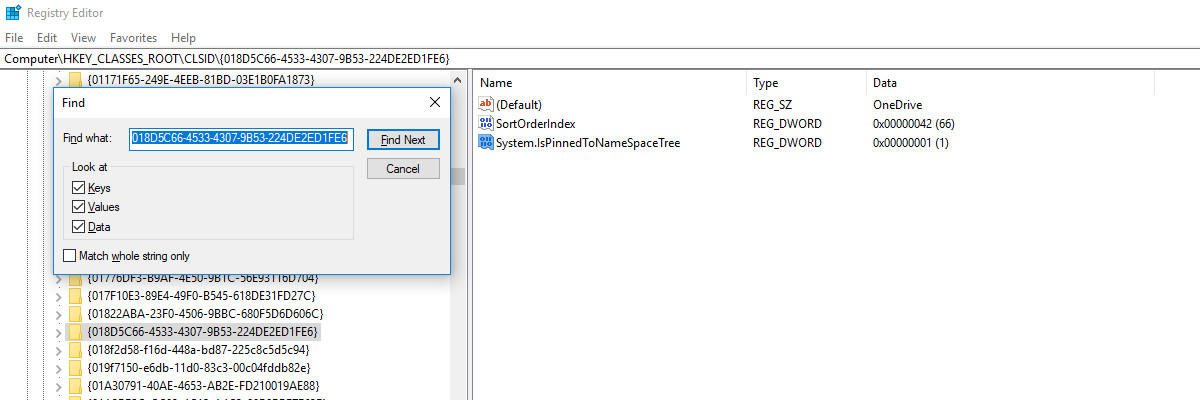Cancel the Find dialog
This screenshot has width=1200, height=400.
click(403, 169)
